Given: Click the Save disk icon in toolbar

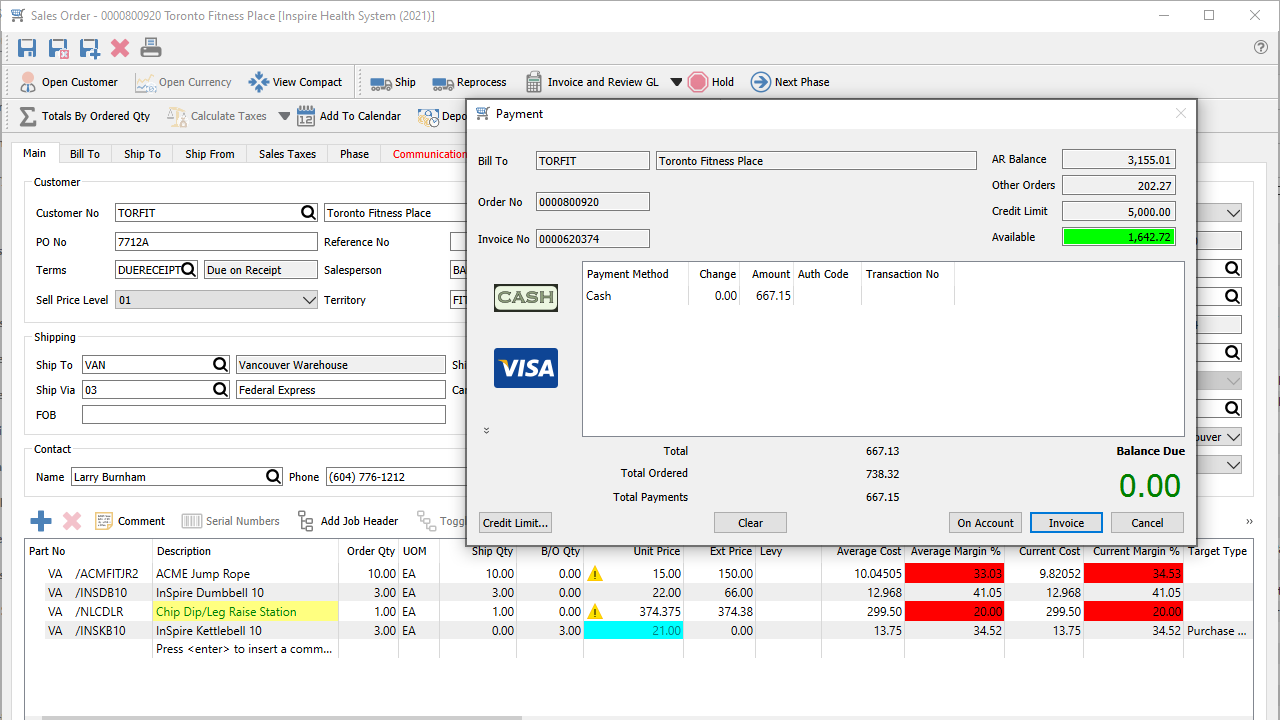Looking at the screenshot, I should click(x=27, y=48).
